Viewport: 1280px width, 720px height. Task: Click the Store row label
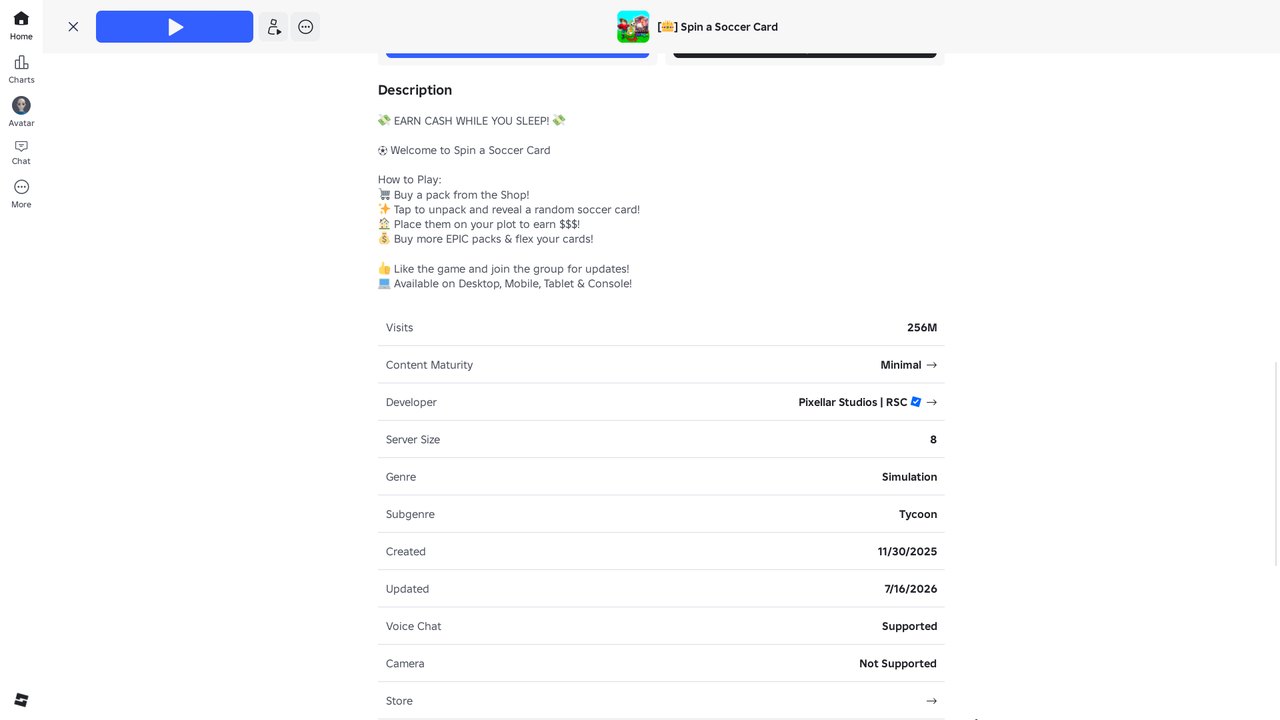(x=399, y=701)
